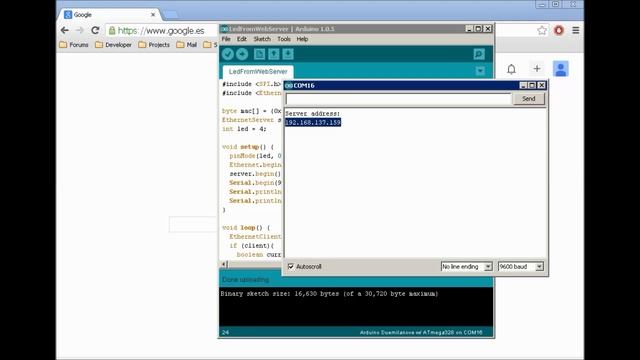Viewport: 640px width, 360px height.
Task: Click the 'Server address:' serial output line
Action: coord(312,113)
